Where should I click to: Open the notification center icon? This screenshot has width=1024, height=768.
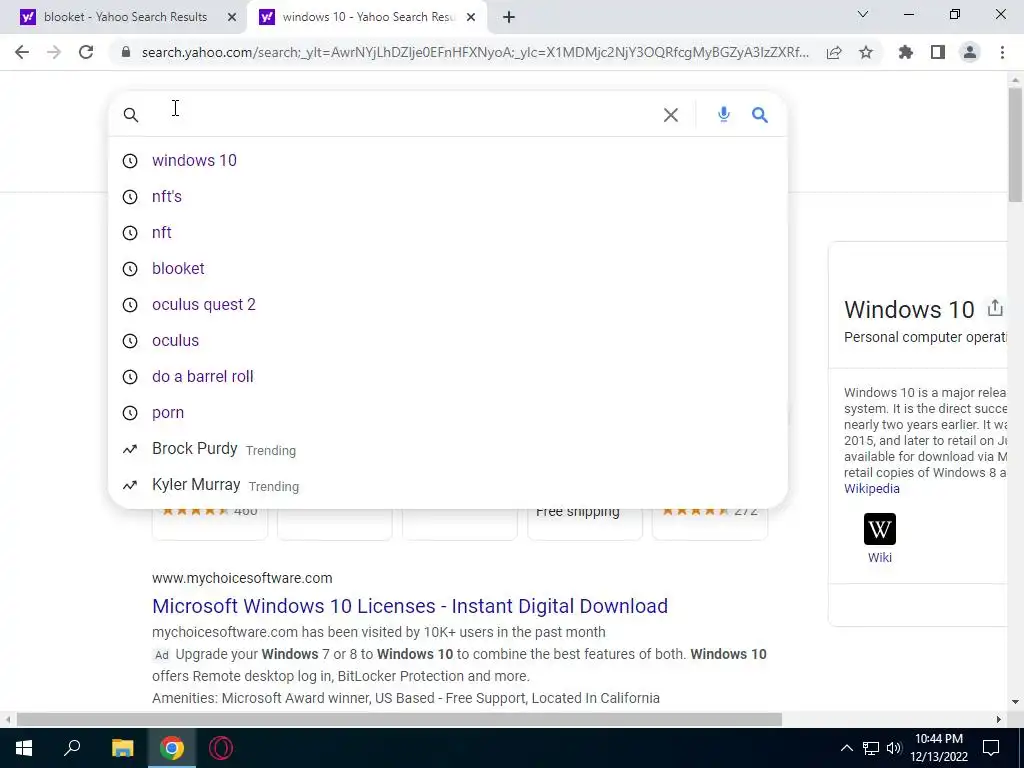[991, 748]
